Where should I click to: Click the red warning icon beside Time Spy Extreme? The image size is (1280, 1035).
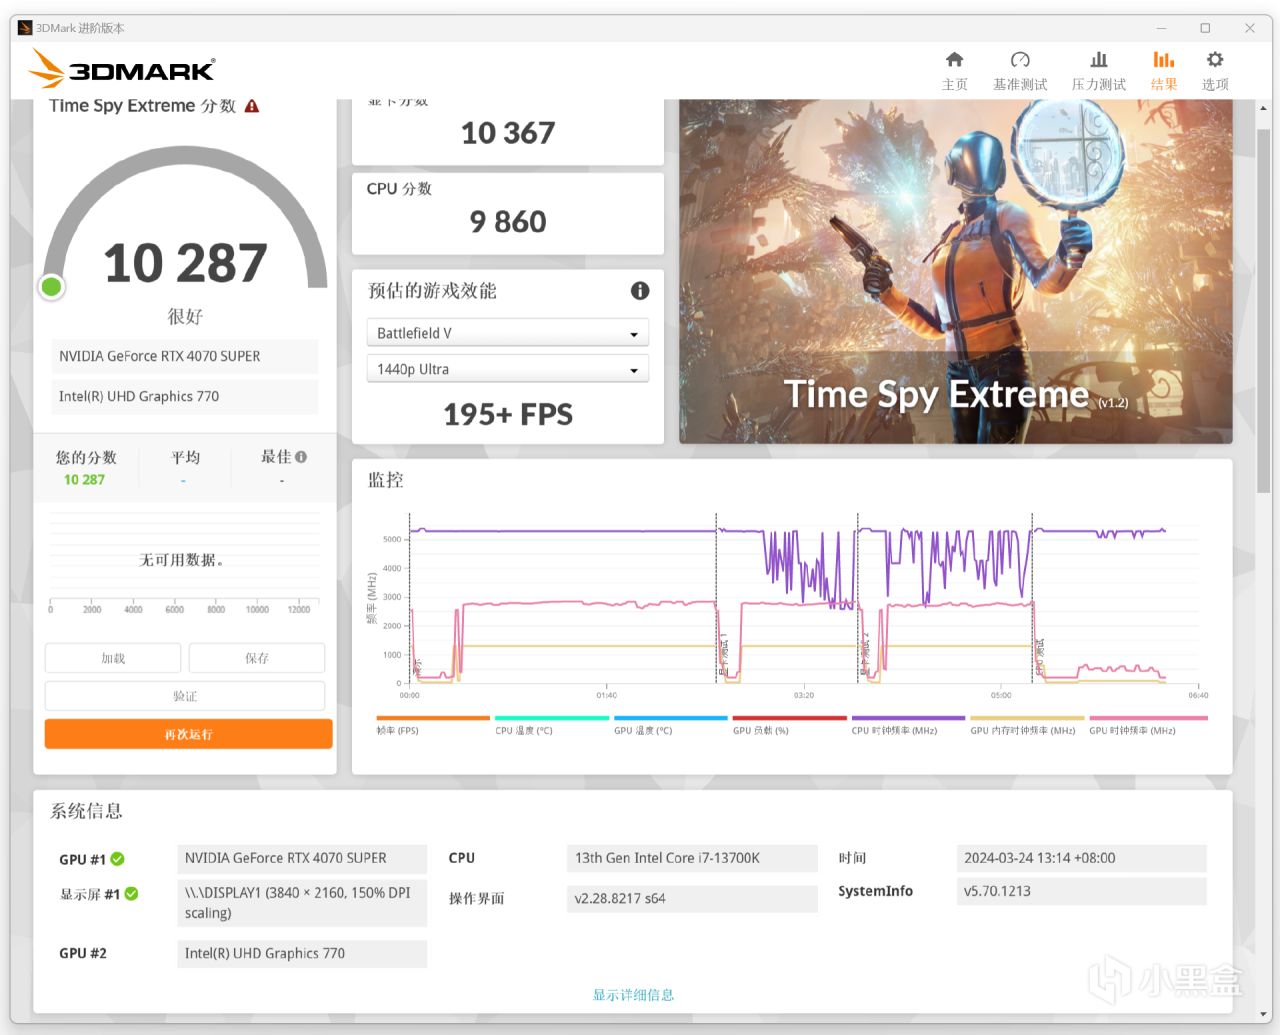tap(252, 106)
